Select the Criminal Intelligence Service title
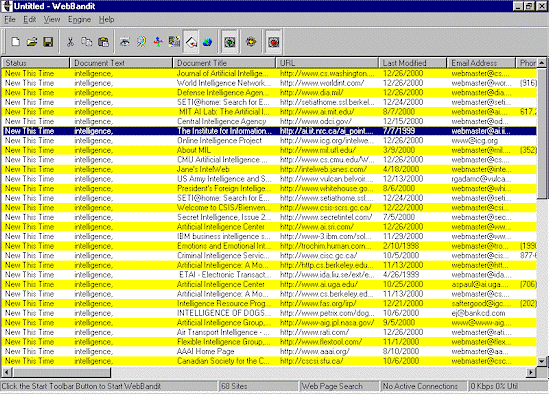Viewport: 550px width, 395px height. pos(223,255)
